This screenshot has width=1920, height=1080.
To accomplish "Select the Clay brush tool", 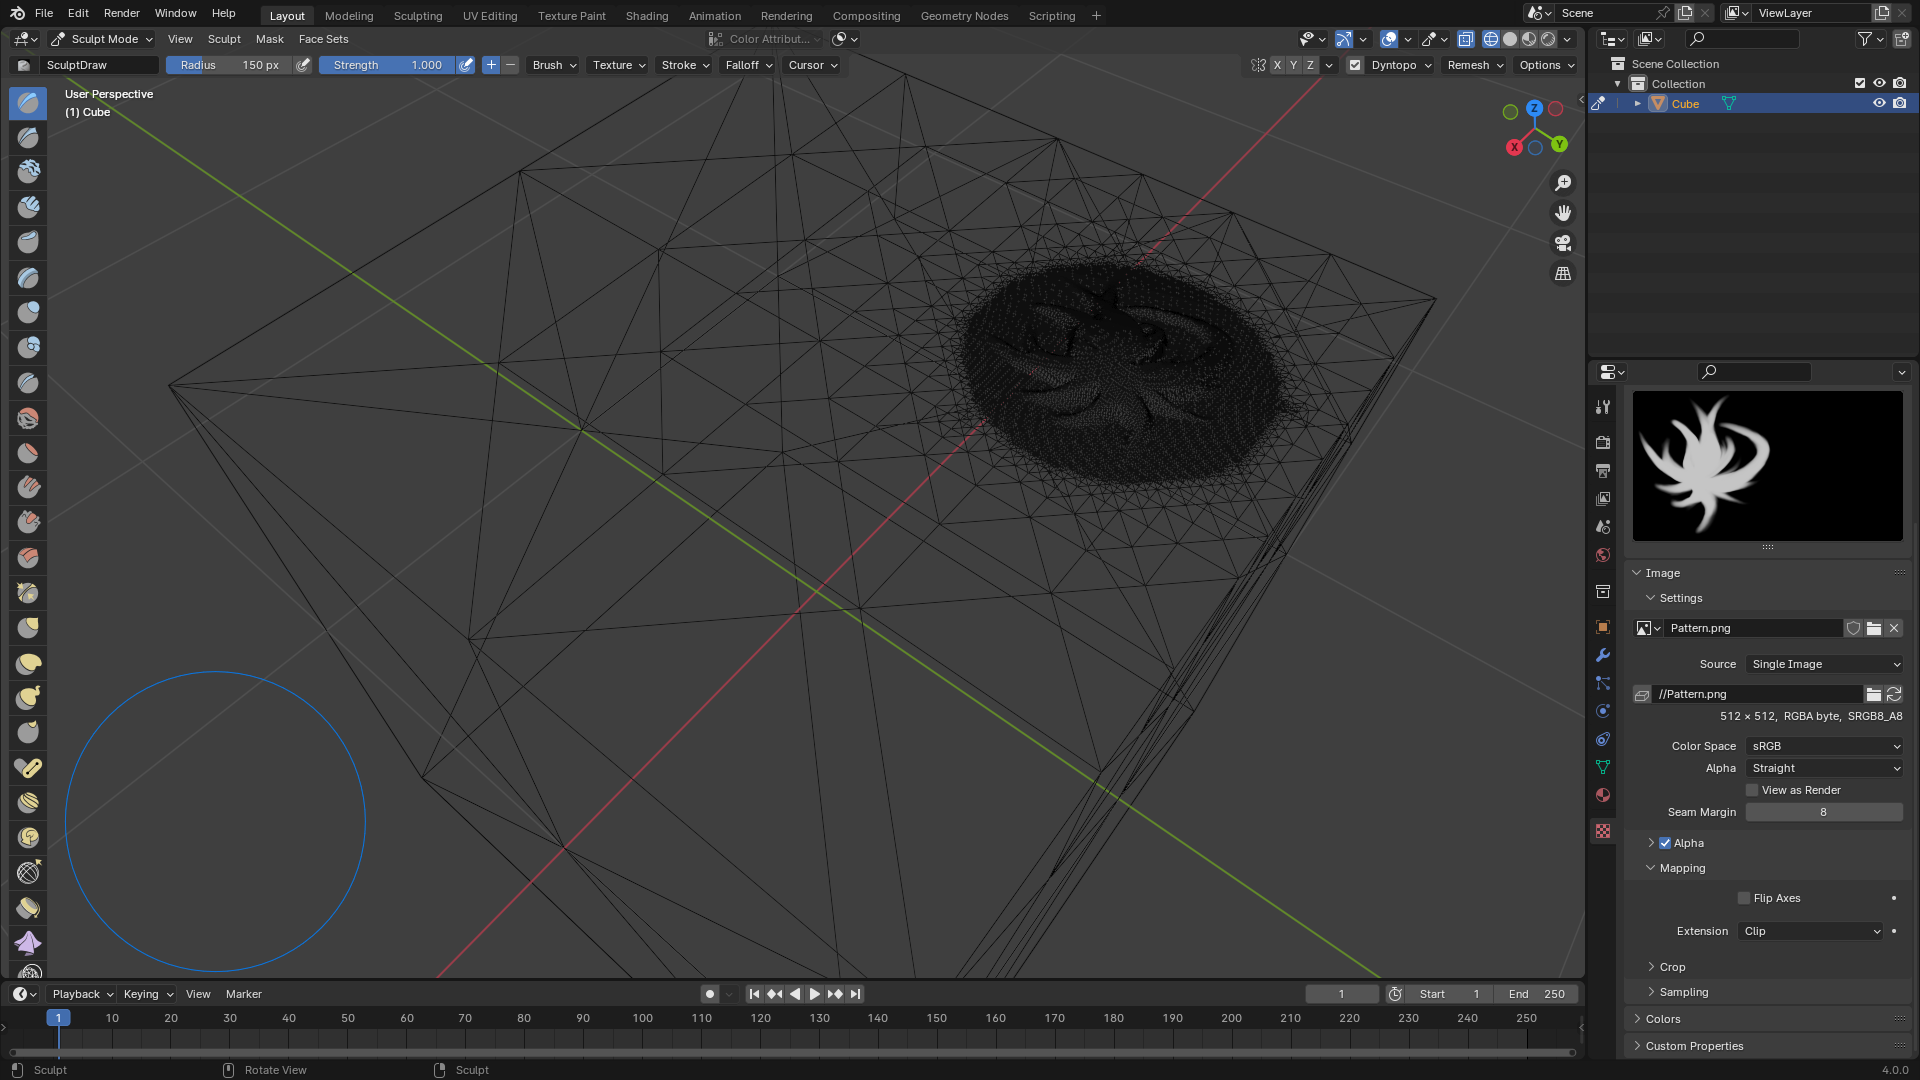I will (28, 172).
